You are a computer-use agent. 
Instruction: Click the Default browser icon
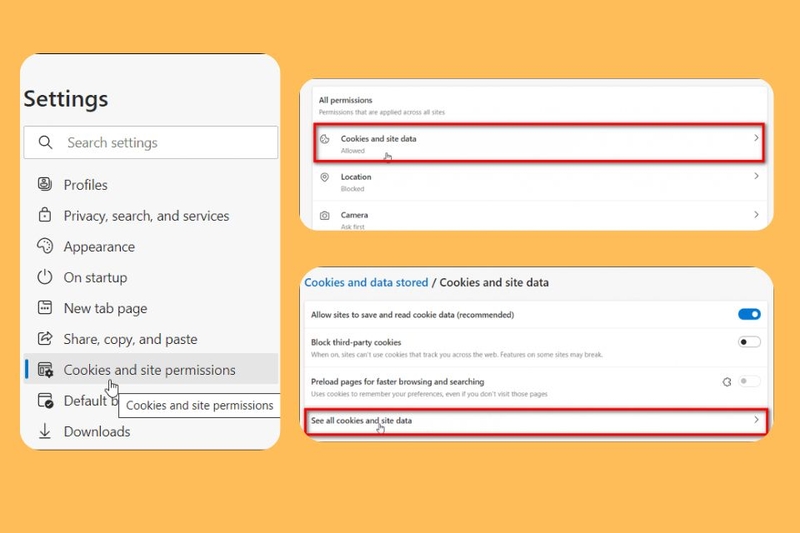[45, 401]
